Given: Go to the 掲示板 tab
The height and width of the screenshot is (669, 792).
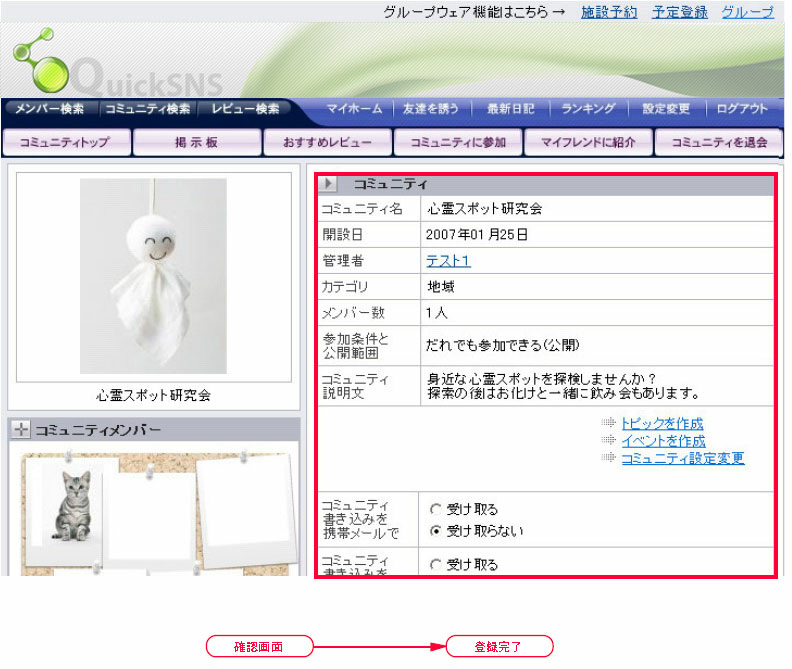Looking at the screenshot, I should tap(196, 142).
